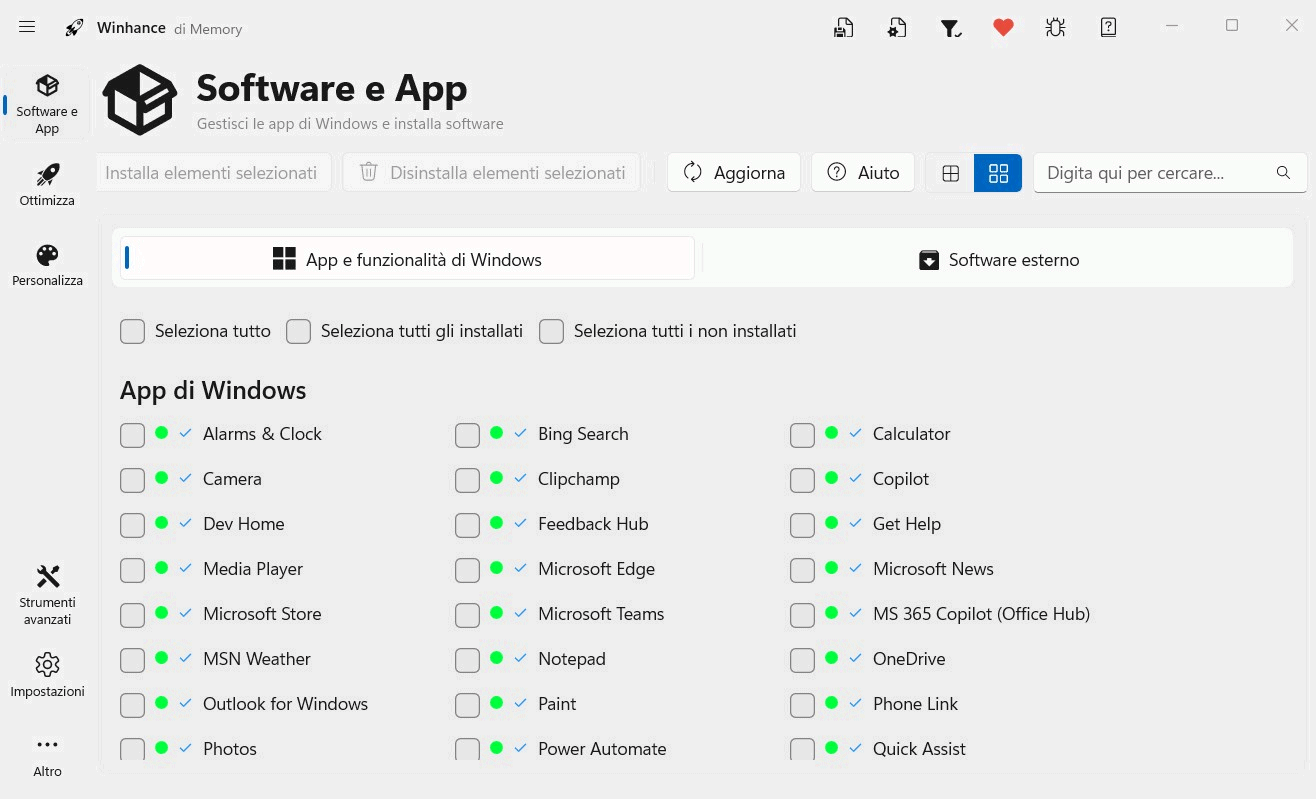Screen dimensions: 1316x799
Task: Import a configuration file
Action: pos(896,27)
